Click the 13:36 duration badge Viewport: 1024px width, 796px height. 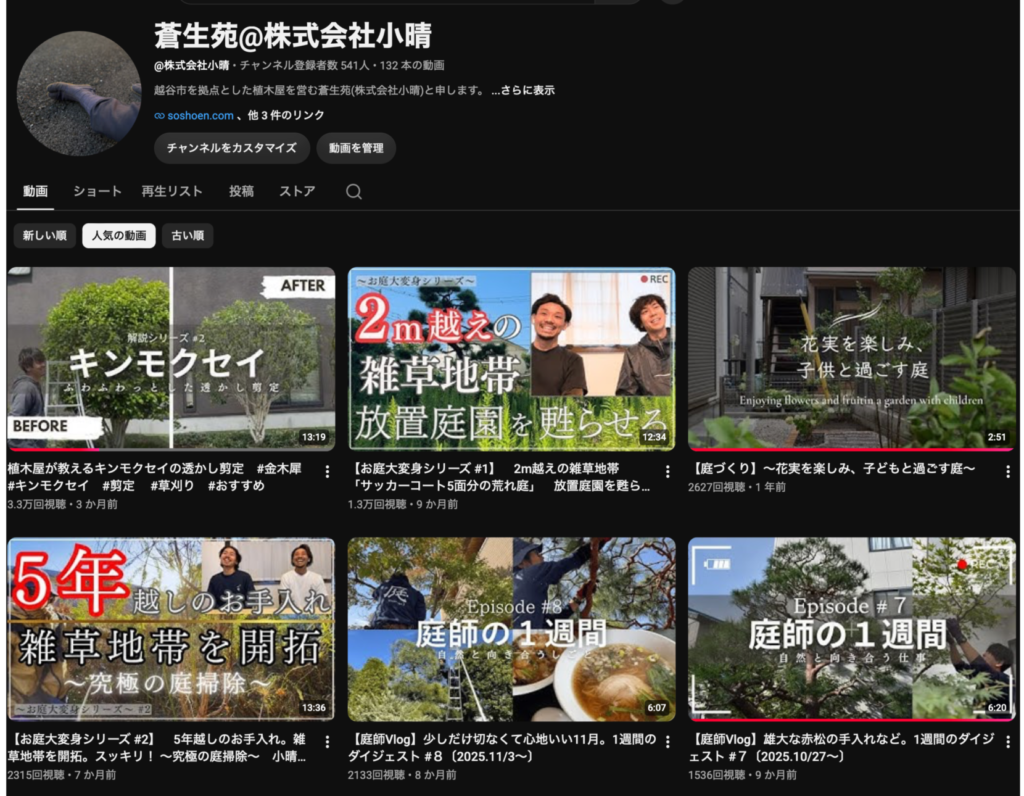(313, 707)
